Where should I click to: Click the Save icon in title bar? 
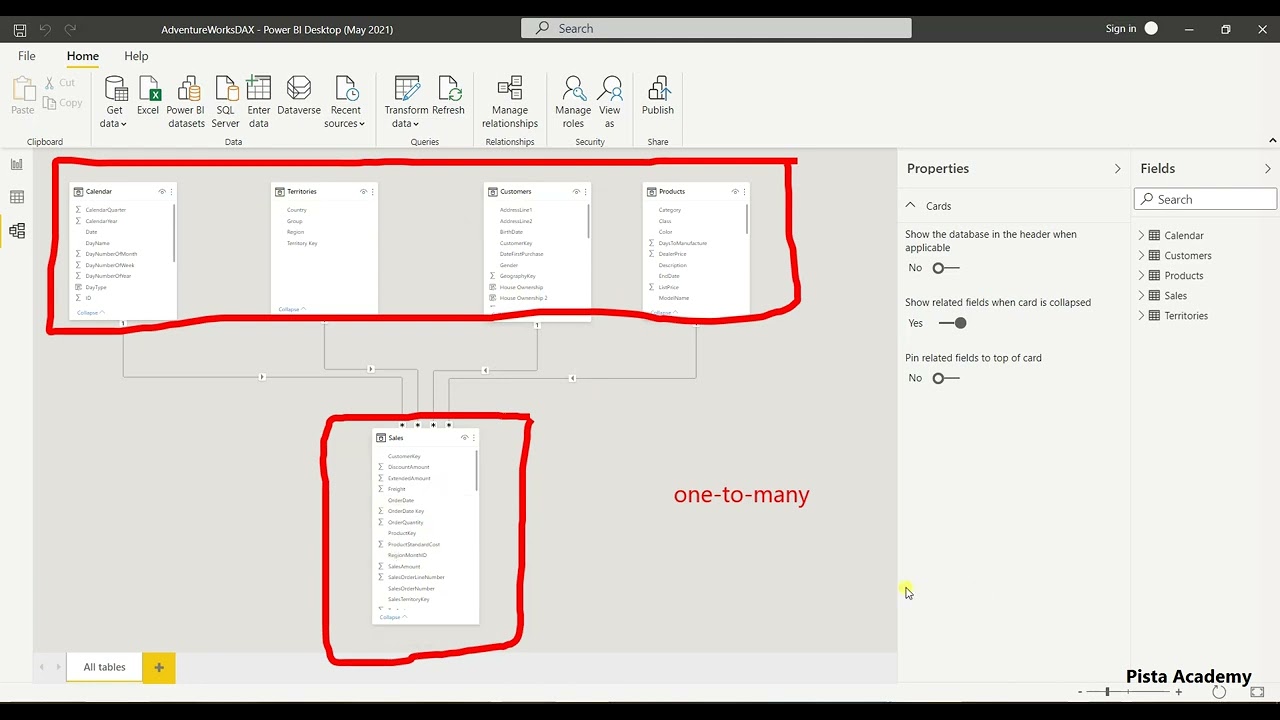pyautogui.click(x=19, y=30)
